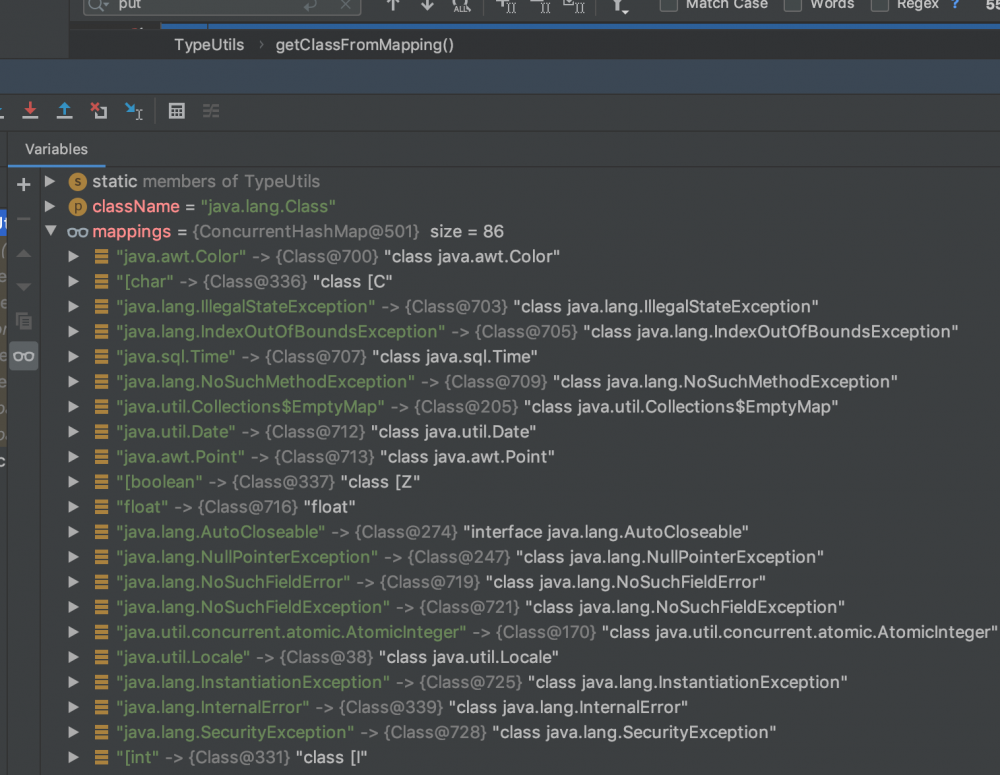Expand the className variable
This screenshot has width=1000, height=775.
[x=50, y=206]
